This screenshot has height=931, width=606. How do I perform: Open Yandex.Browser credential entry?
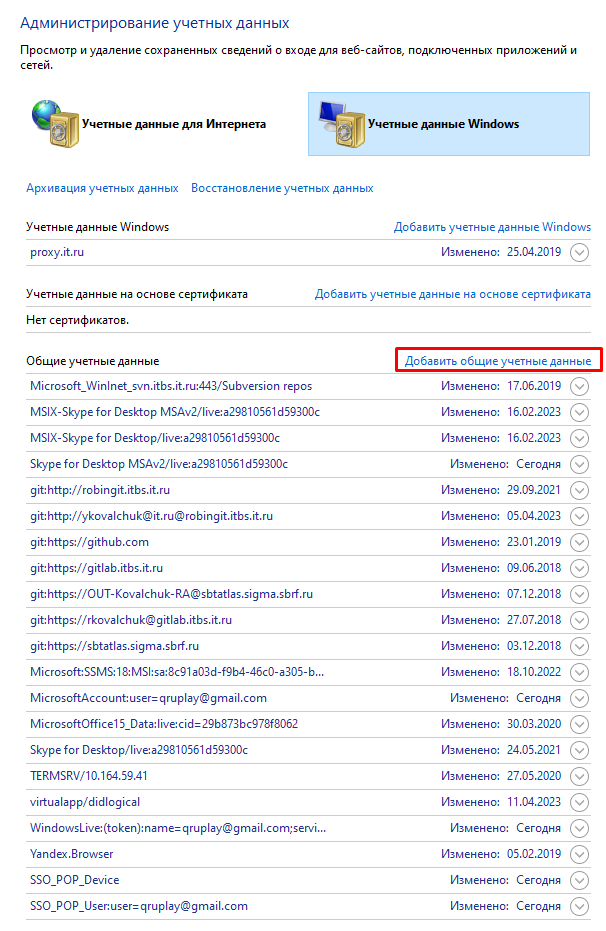[72, 854]
